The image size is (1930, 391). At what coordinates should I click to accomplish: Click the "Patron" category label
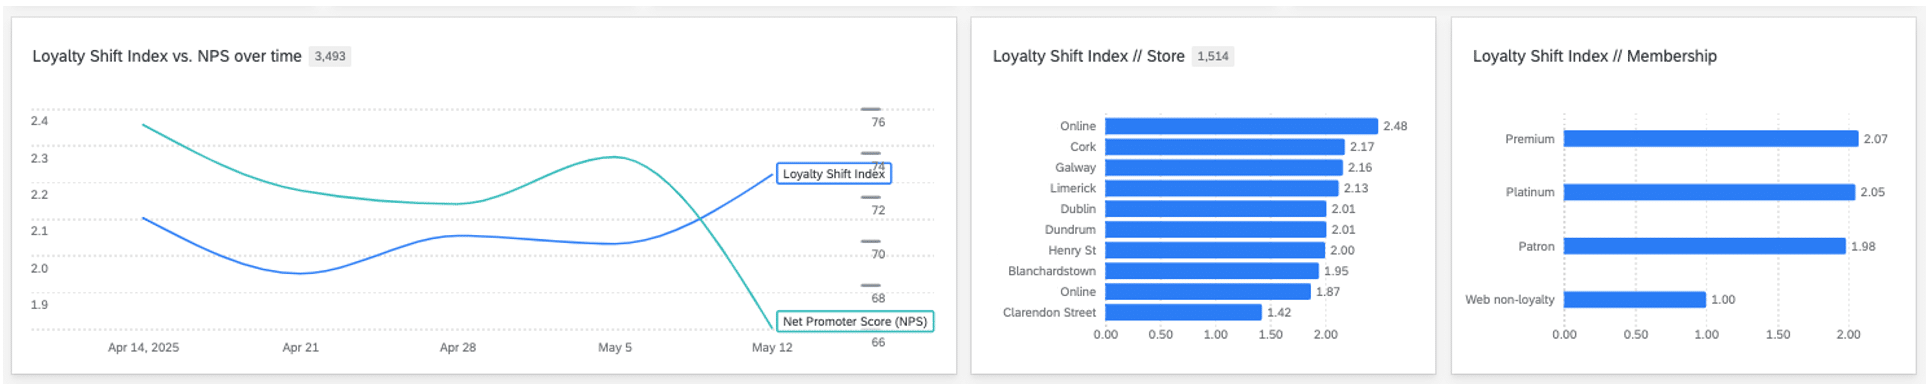coord(1536,246)
